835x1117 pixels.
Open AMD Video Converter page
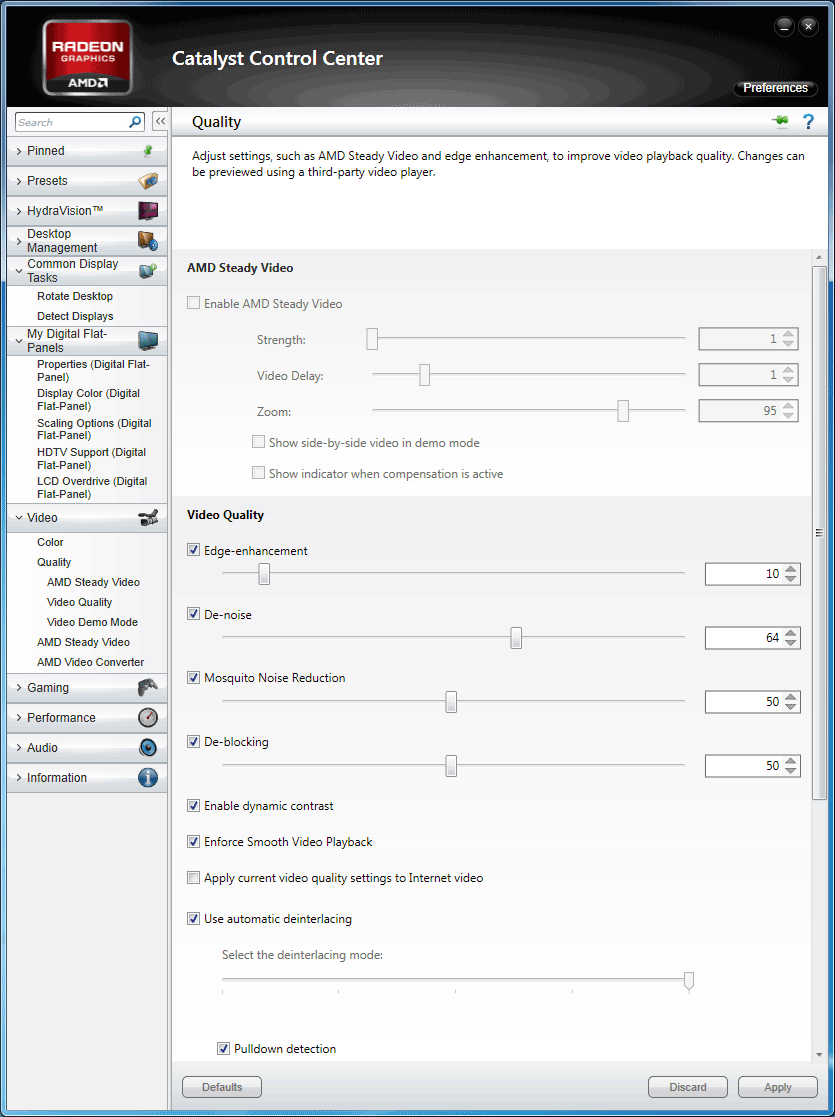(x=90, y=662)
